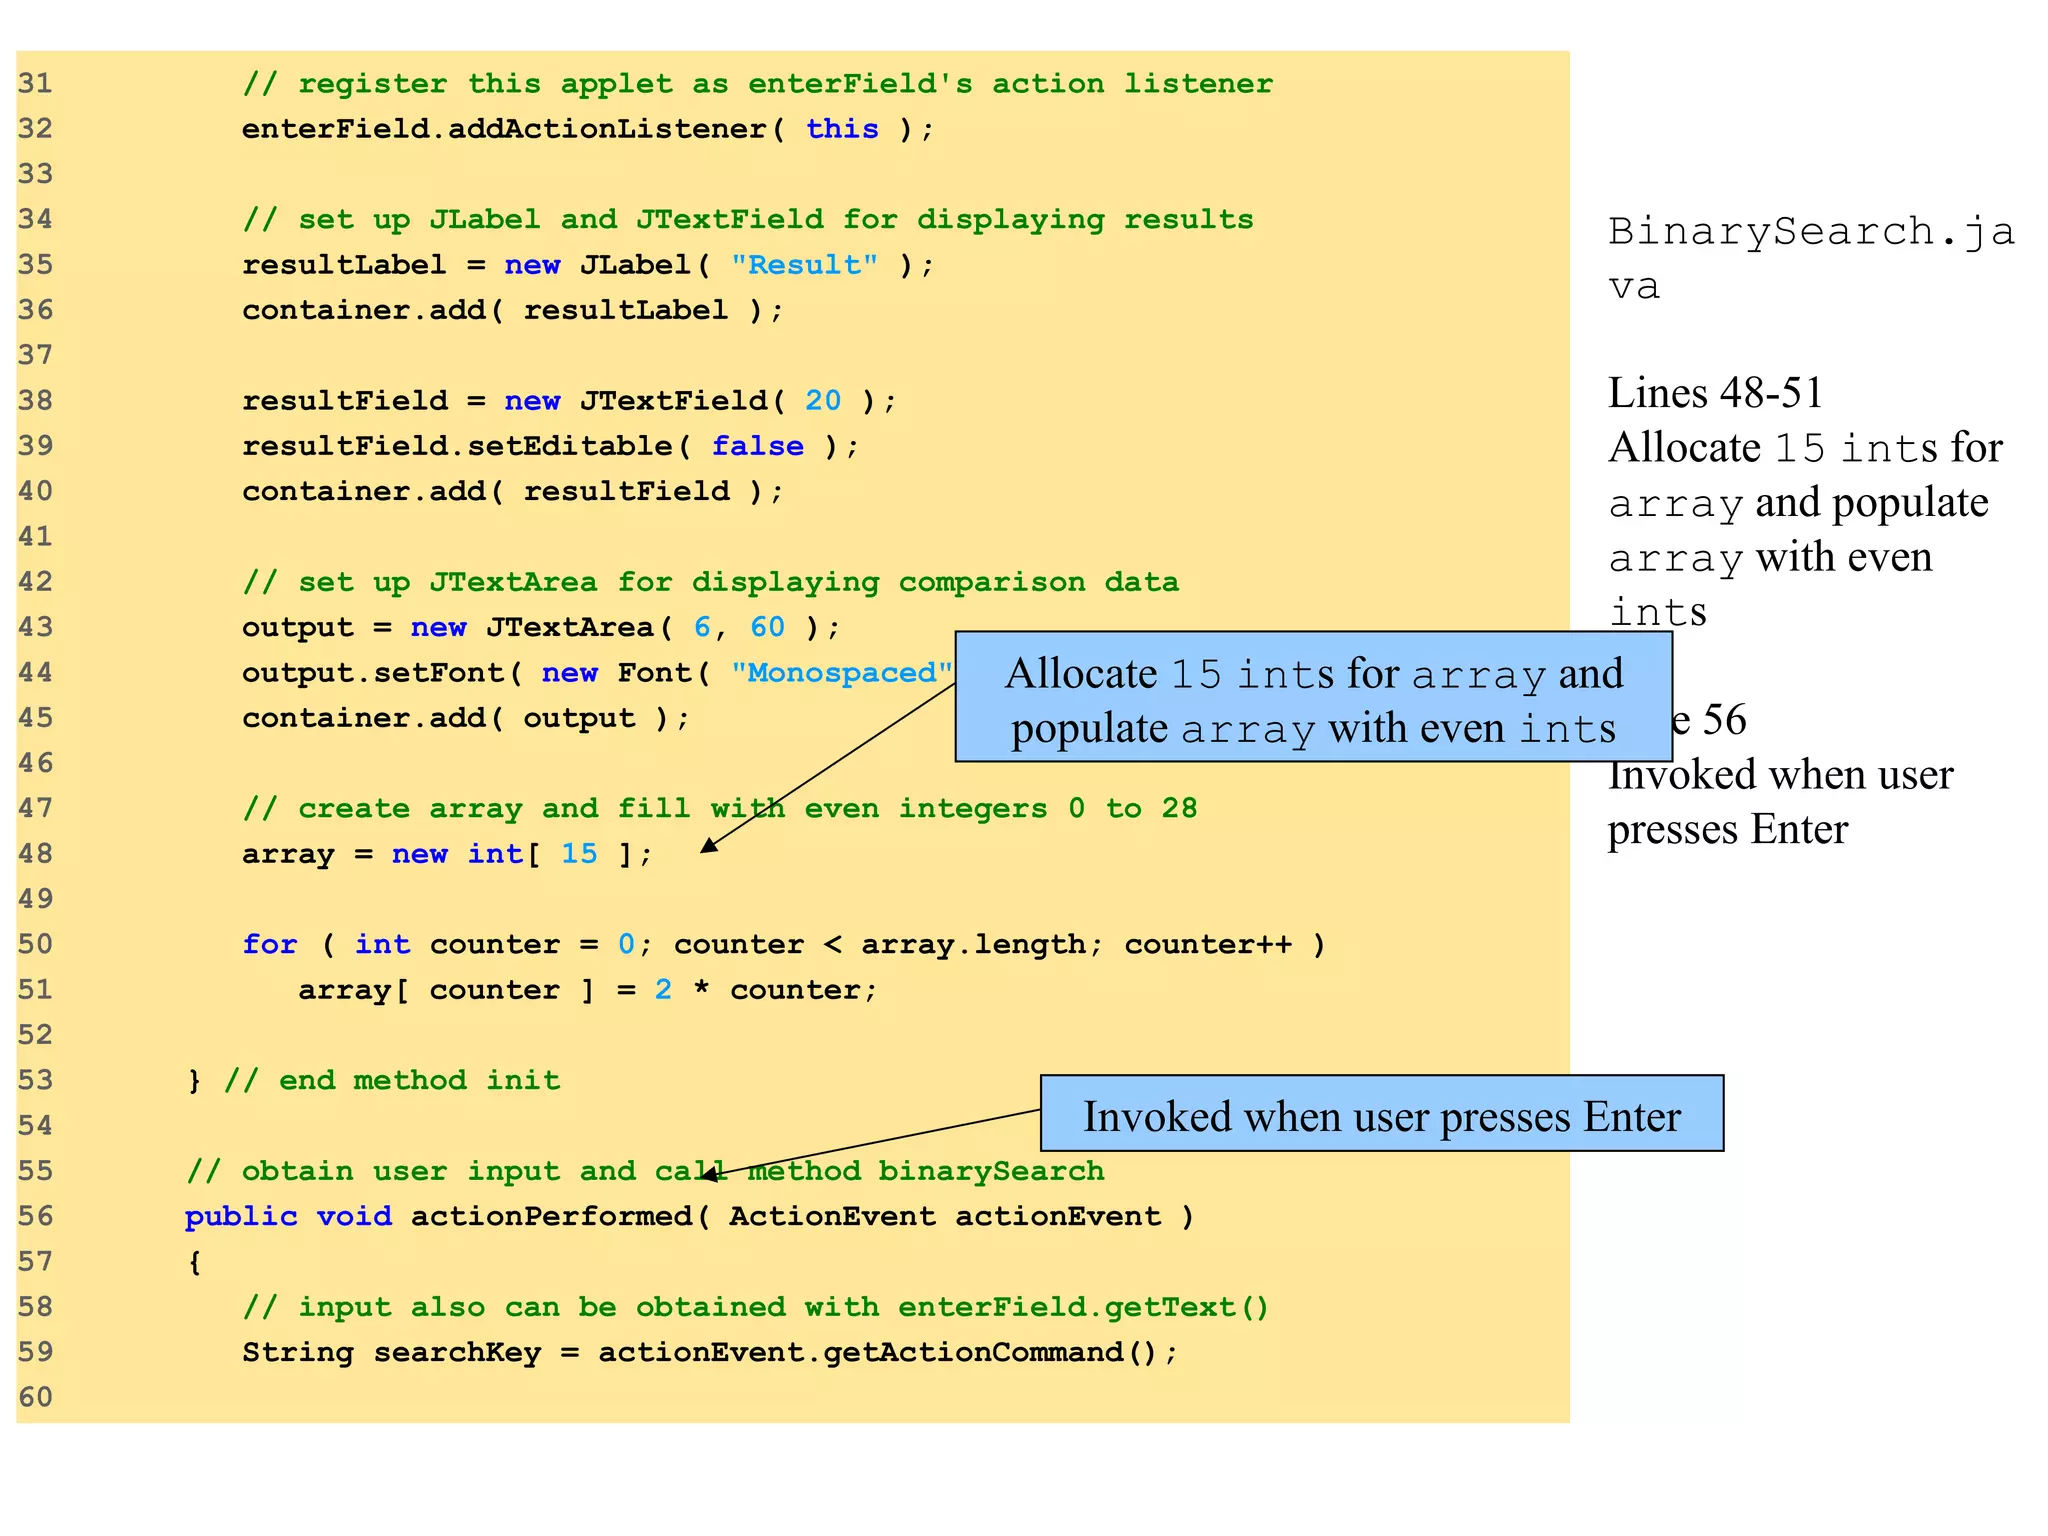
Task: Select comment 'set up JLabel and JTextField' line 34
Action: click(748, 220)
